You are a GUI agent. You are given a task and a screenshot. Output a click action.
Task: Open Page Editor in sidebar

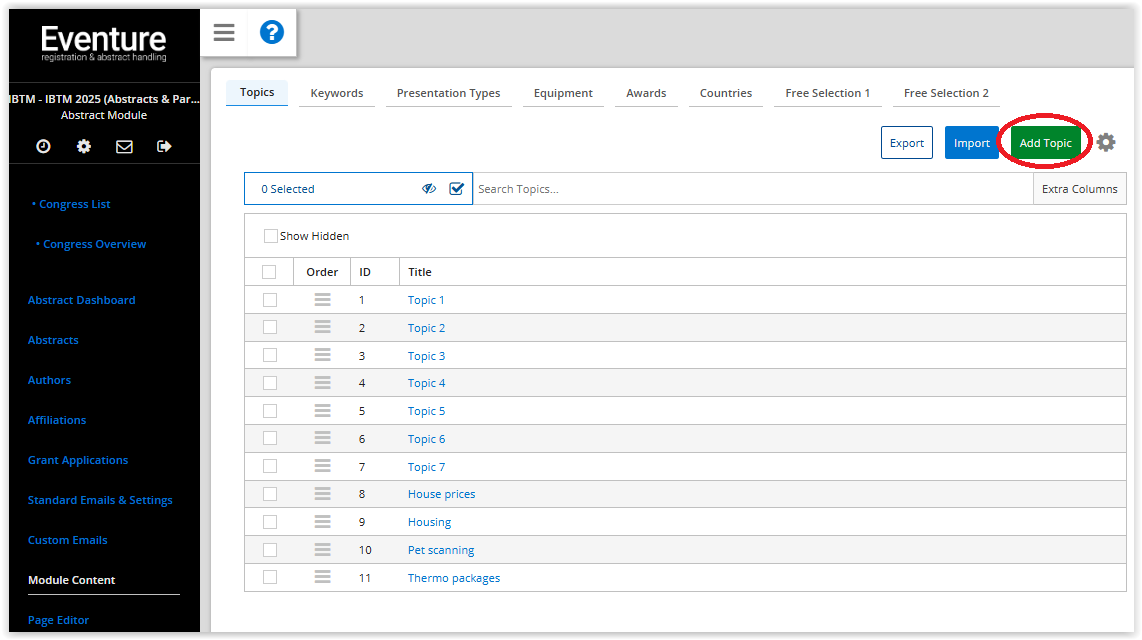point(58,620)
